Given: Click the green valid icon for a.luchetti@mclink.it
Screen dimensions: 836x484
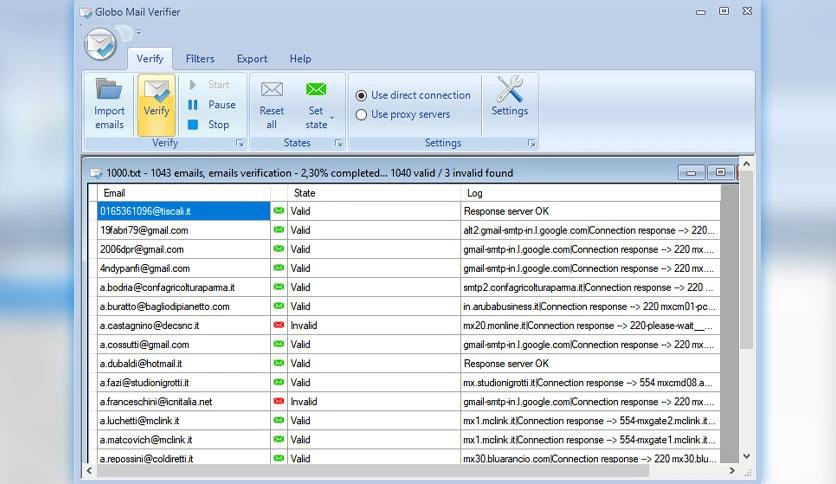Looking at the screenshot, I should click(278, 421).
